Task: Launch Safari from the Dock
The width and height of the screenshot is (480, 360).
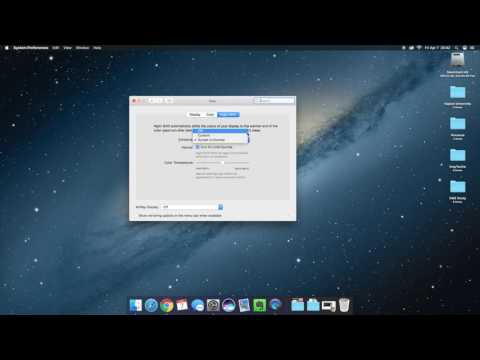Action: tap(151, 305)
